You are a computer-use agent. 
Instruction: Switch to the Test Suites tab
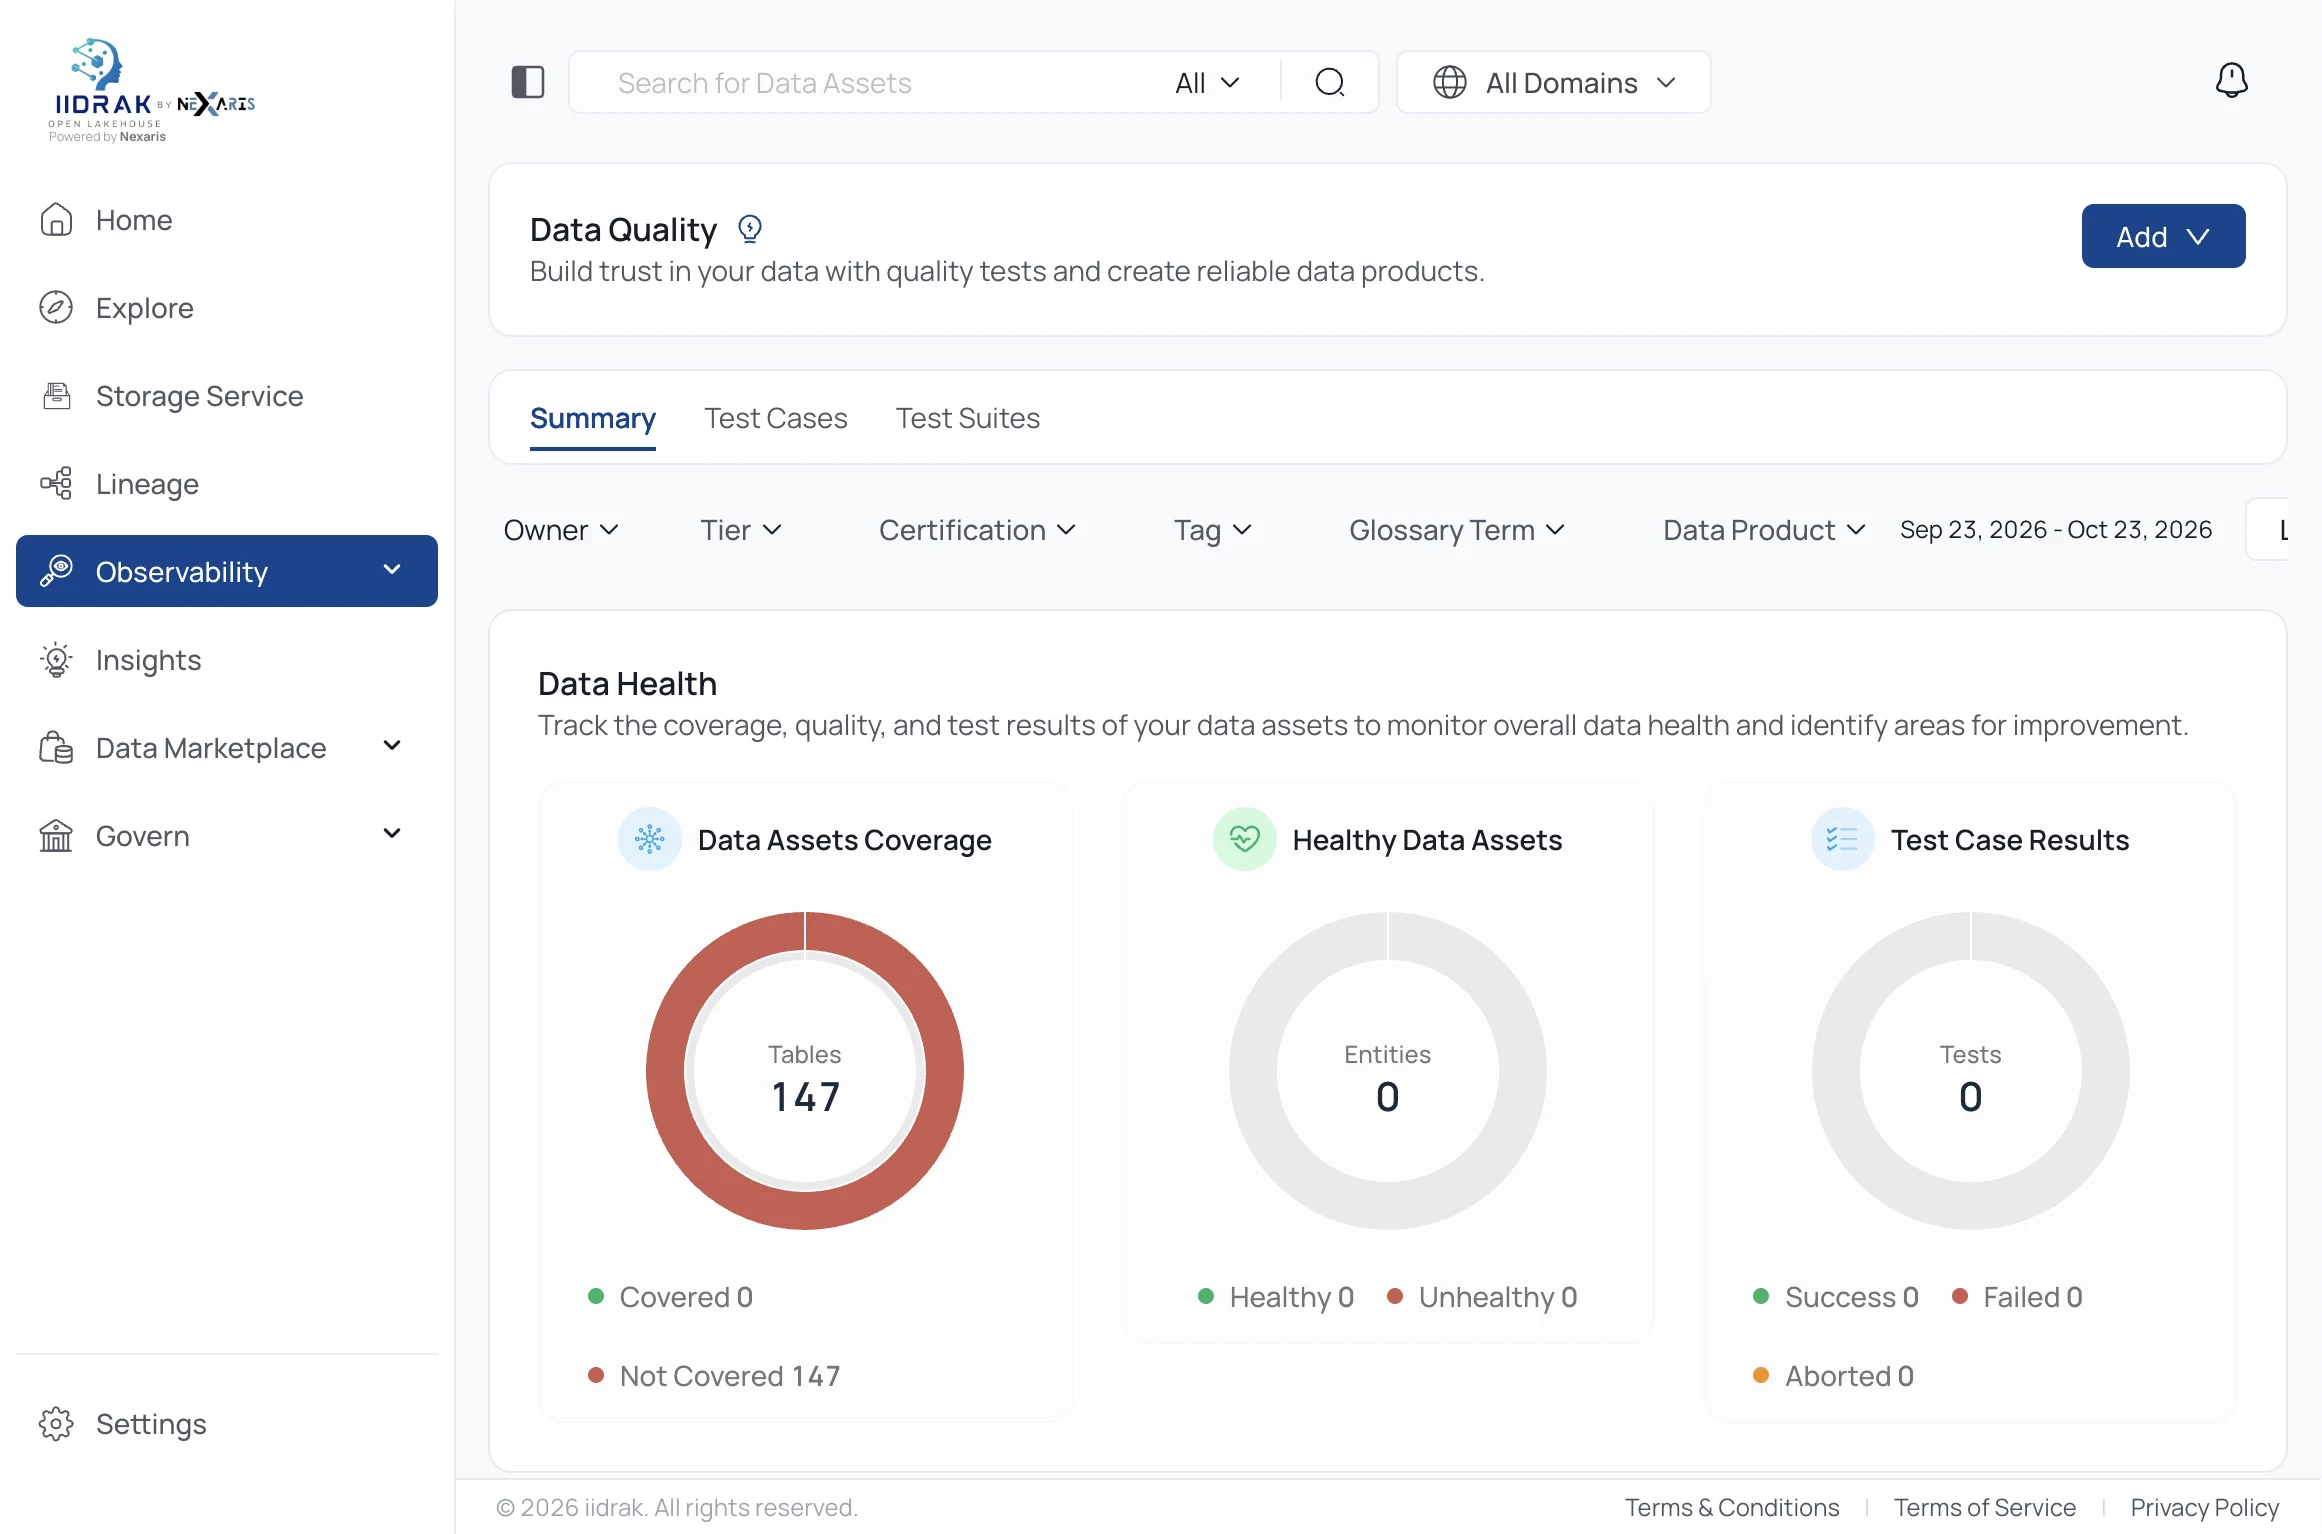point(968,418)
